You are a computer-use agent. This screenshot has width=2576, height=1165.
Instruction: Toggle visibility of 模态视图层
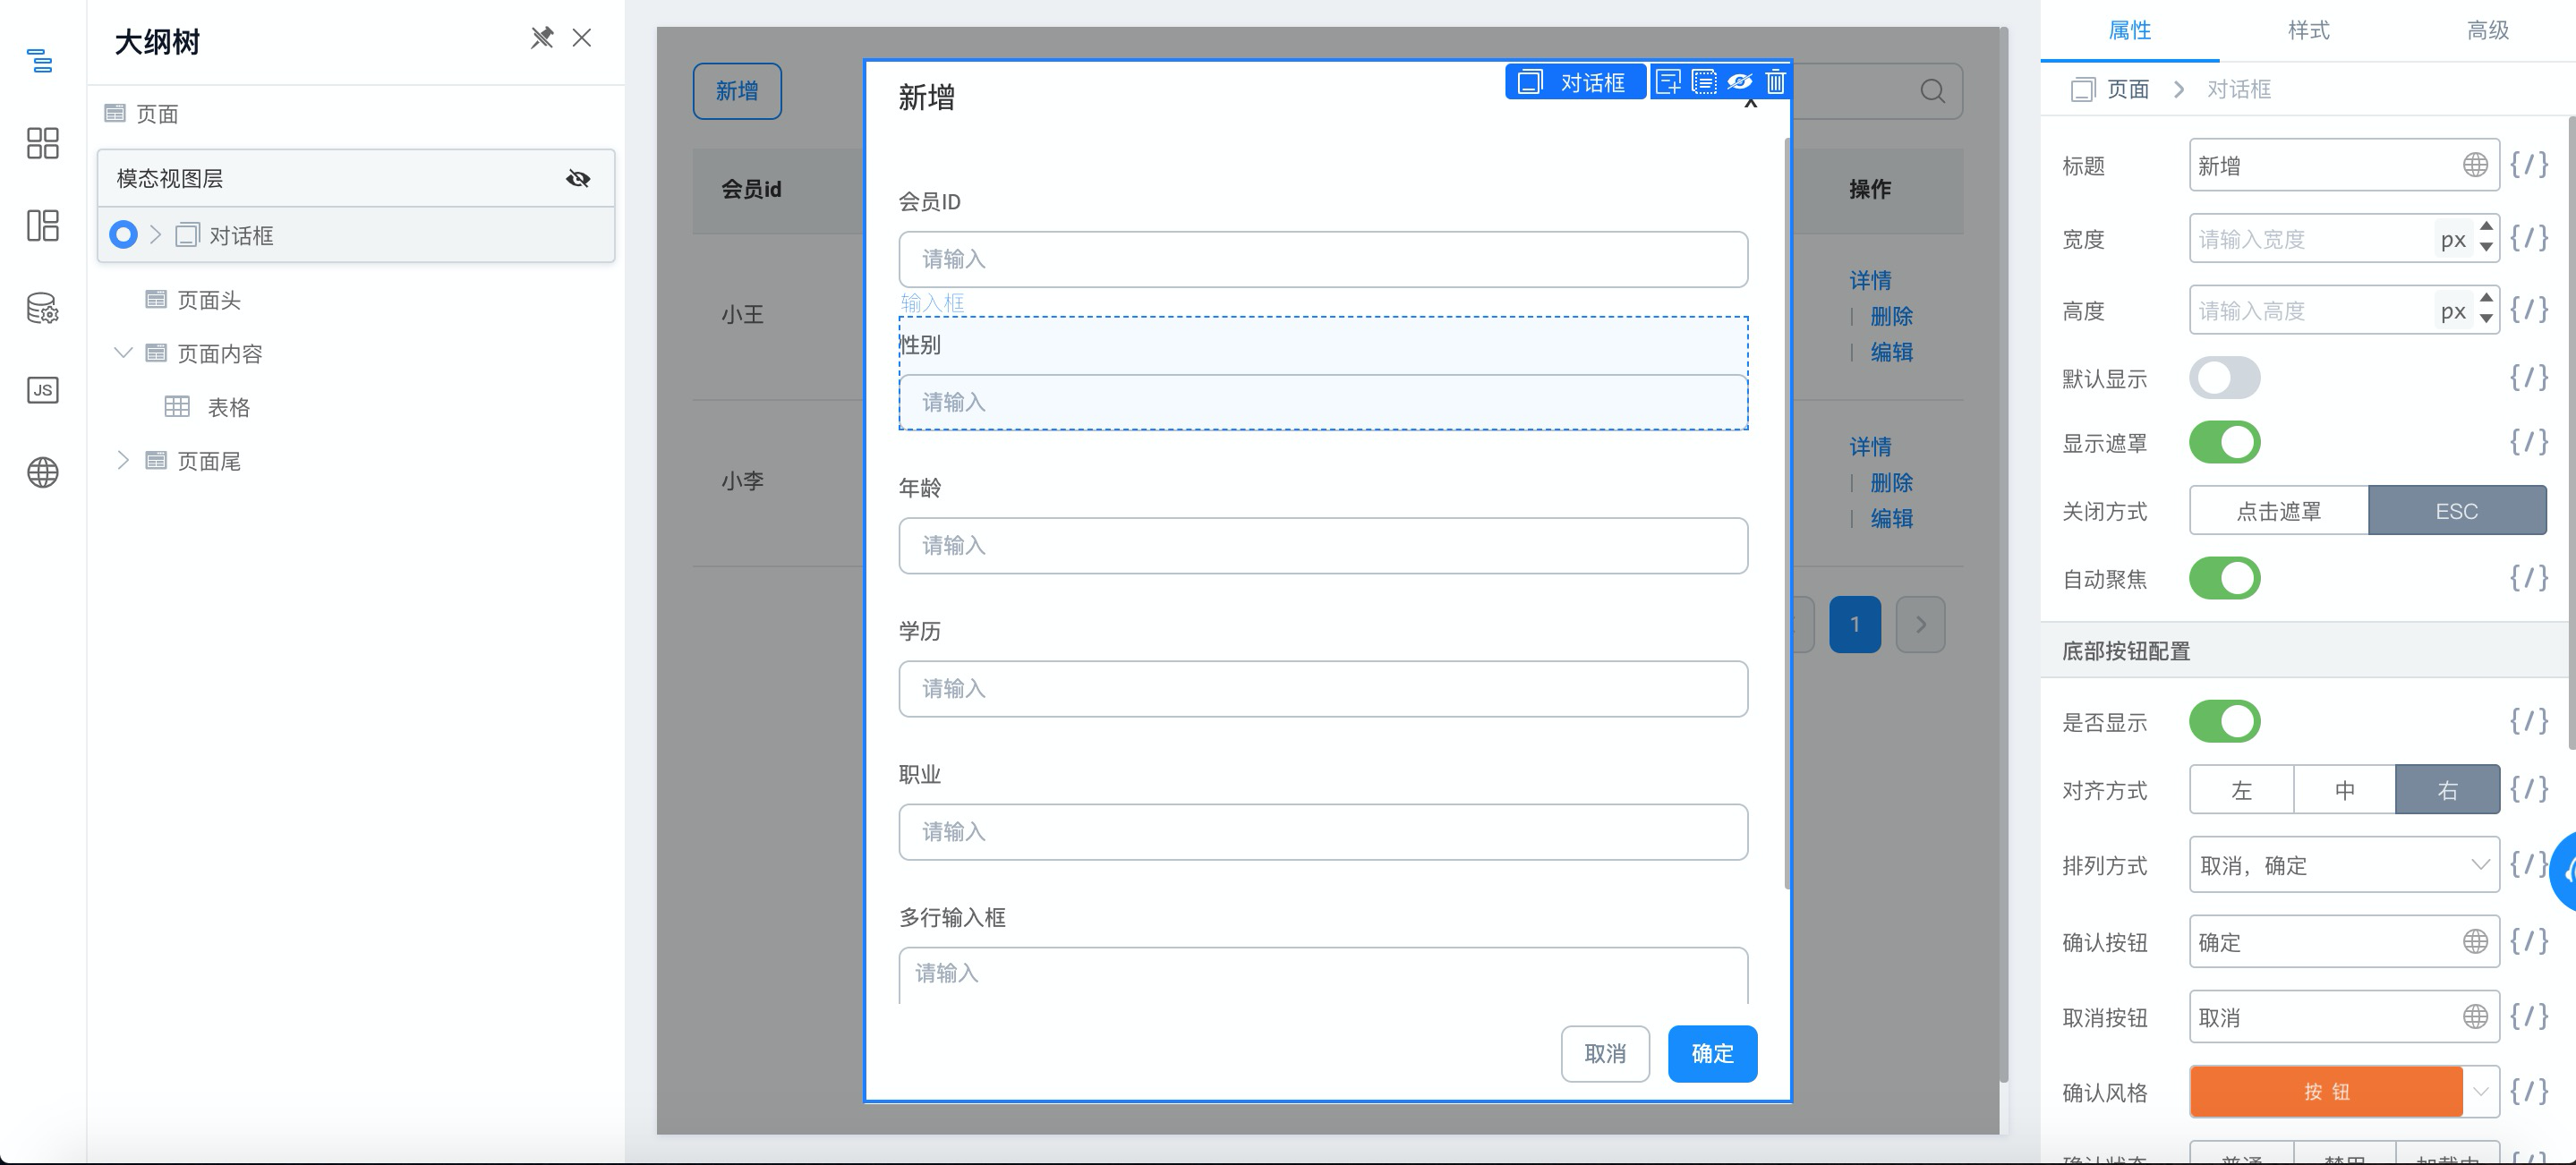(578, 179)
